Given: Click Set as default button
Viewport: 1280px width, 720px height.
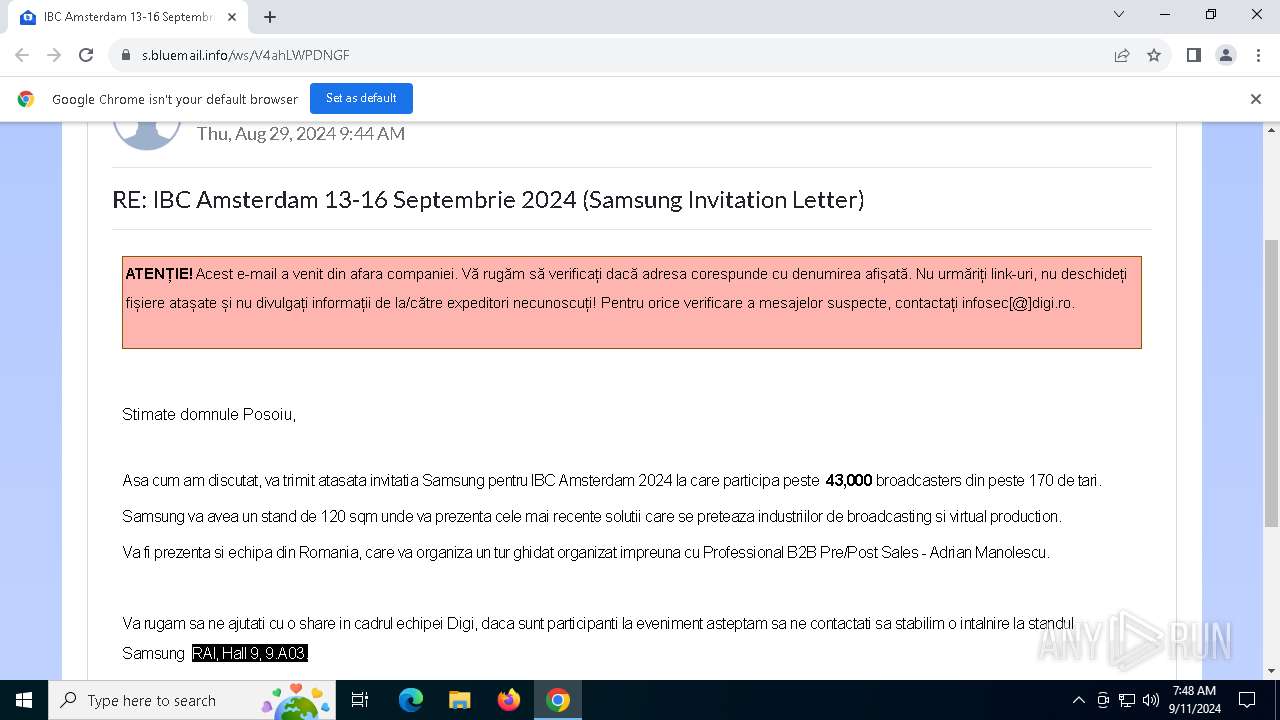Looking at the screenshot, I should (361, 98).
